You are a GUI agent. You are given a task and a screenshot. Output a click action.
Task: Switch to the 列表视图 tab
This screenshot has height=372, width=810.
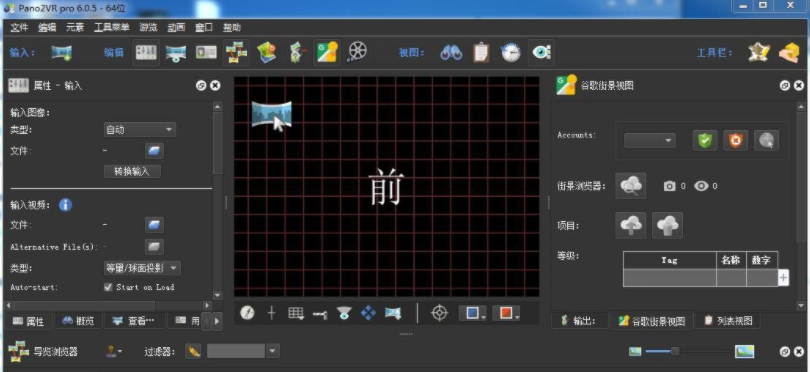coord(727,321)
